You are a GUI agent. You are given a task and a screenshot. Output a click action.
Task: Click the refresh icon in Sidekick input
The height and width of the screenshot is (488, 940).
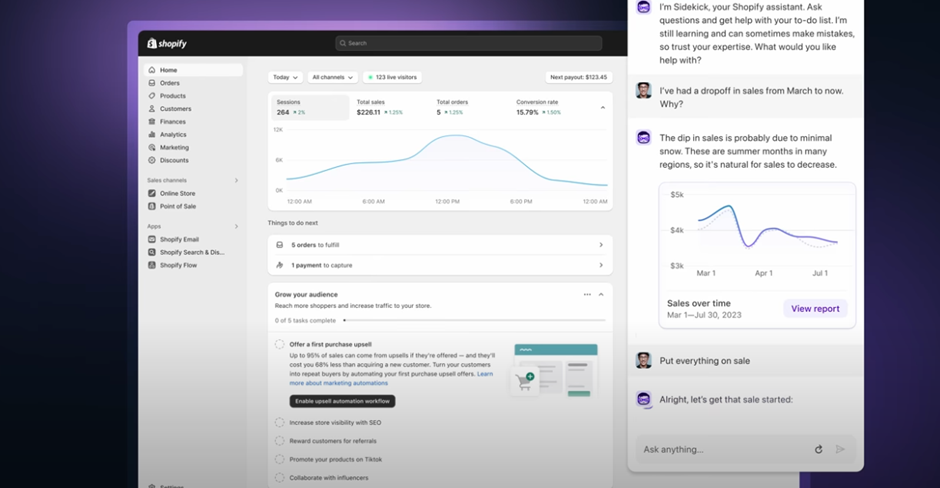pyautogui.click(x=818, y=449)
